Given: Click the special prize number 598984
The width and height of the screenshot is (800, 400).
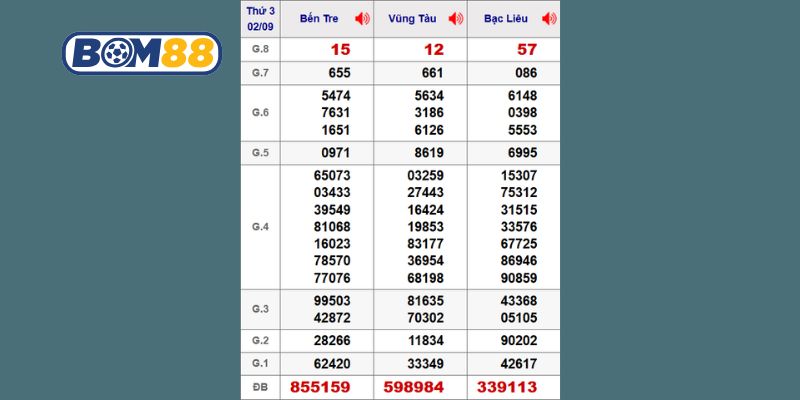Looking at the screenshot, I should [414, 387].
